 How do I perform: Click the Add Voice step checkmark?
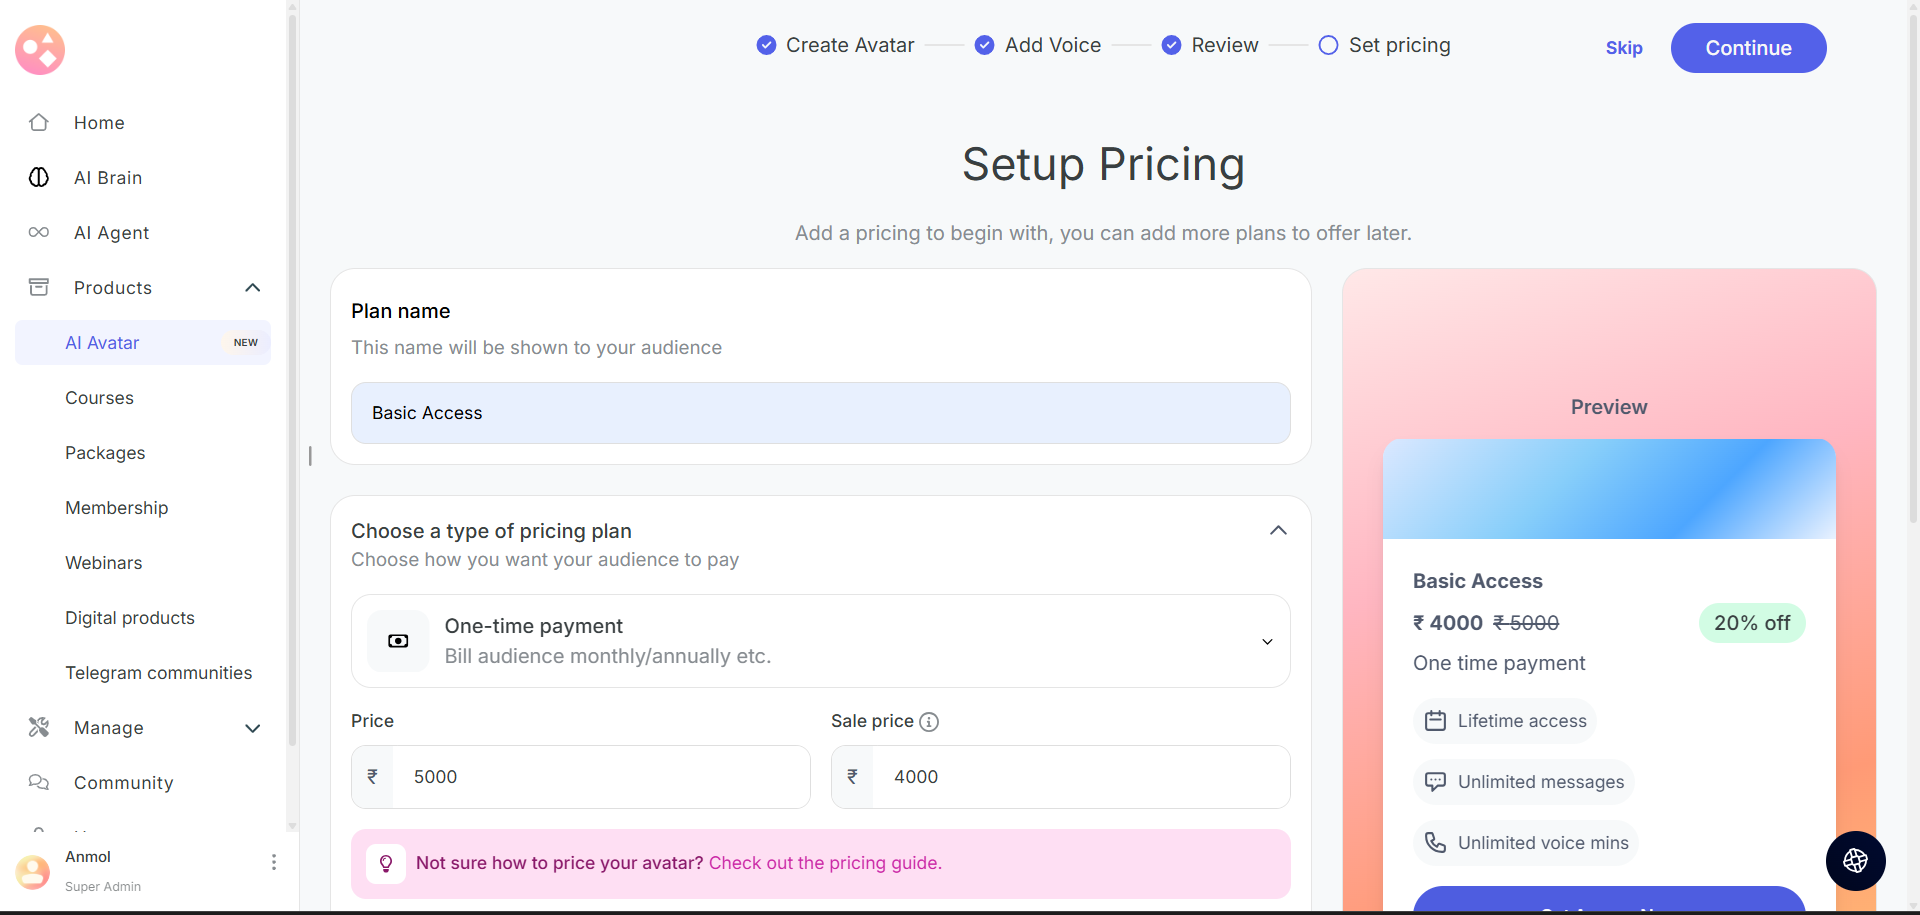pos(984,45)
